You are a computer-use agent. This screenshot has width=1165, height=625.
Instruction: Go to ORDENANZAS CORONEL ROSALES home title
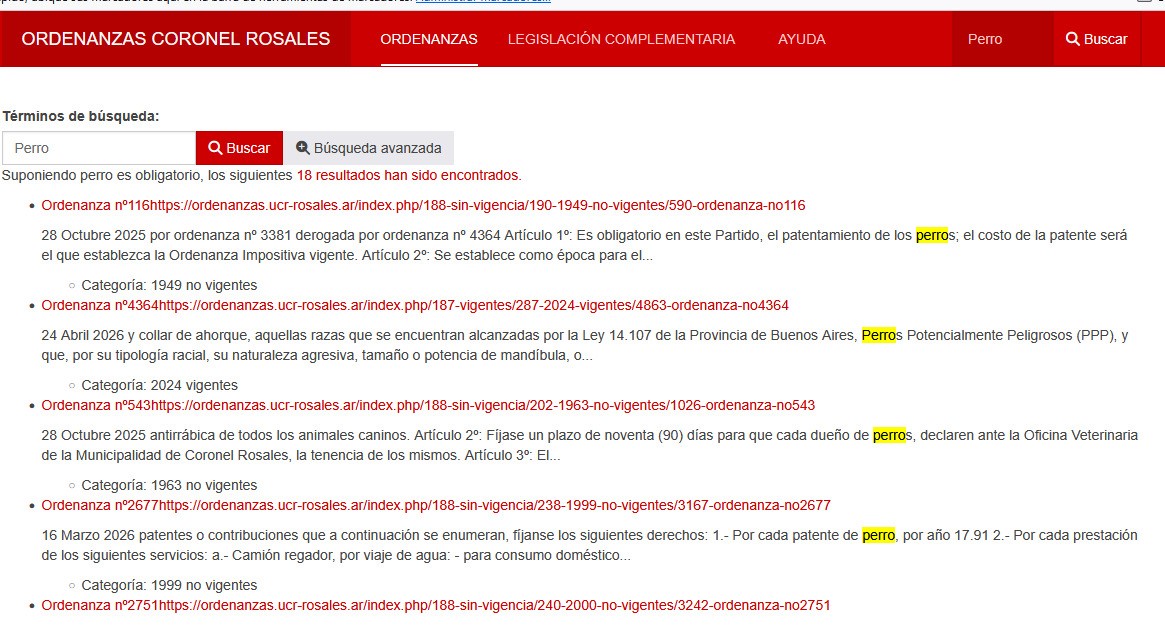coord(175,39)
